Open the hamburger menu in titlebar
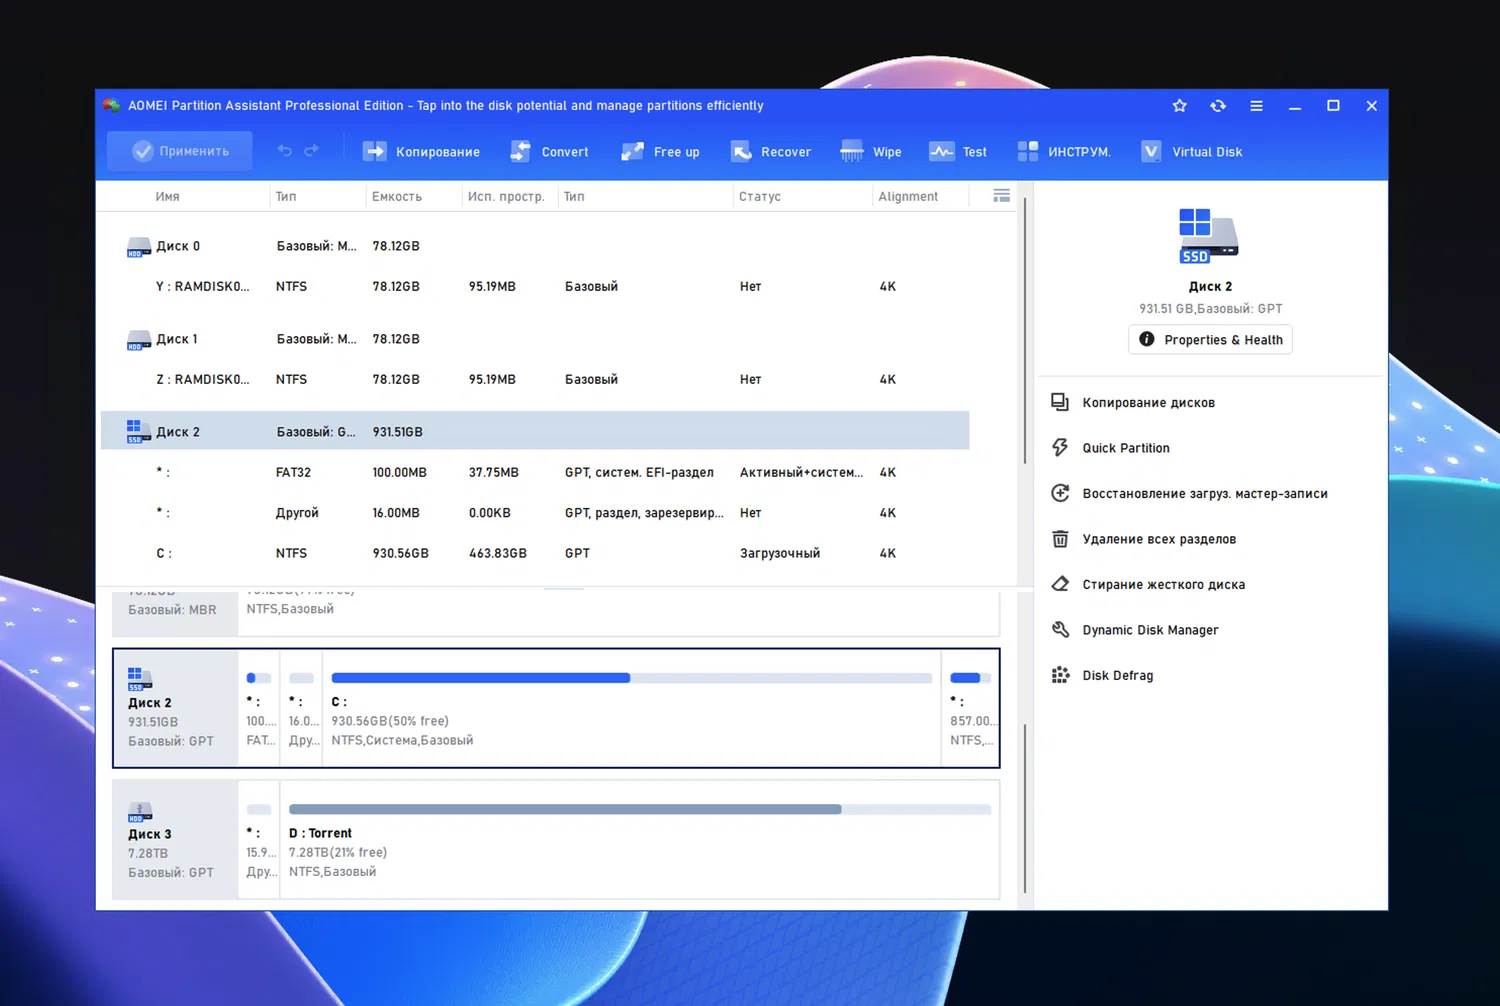Viewport: 1500px width, 1006px height. pos(1256,105)
